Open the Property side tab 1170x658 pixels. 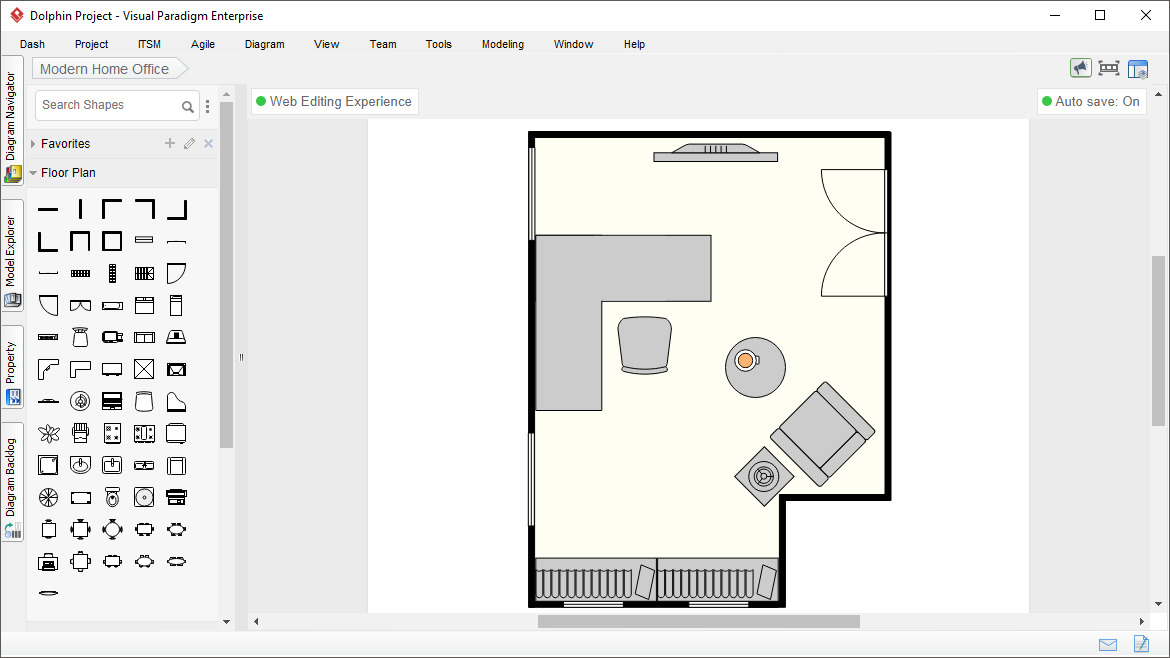[x=12, y=366]
